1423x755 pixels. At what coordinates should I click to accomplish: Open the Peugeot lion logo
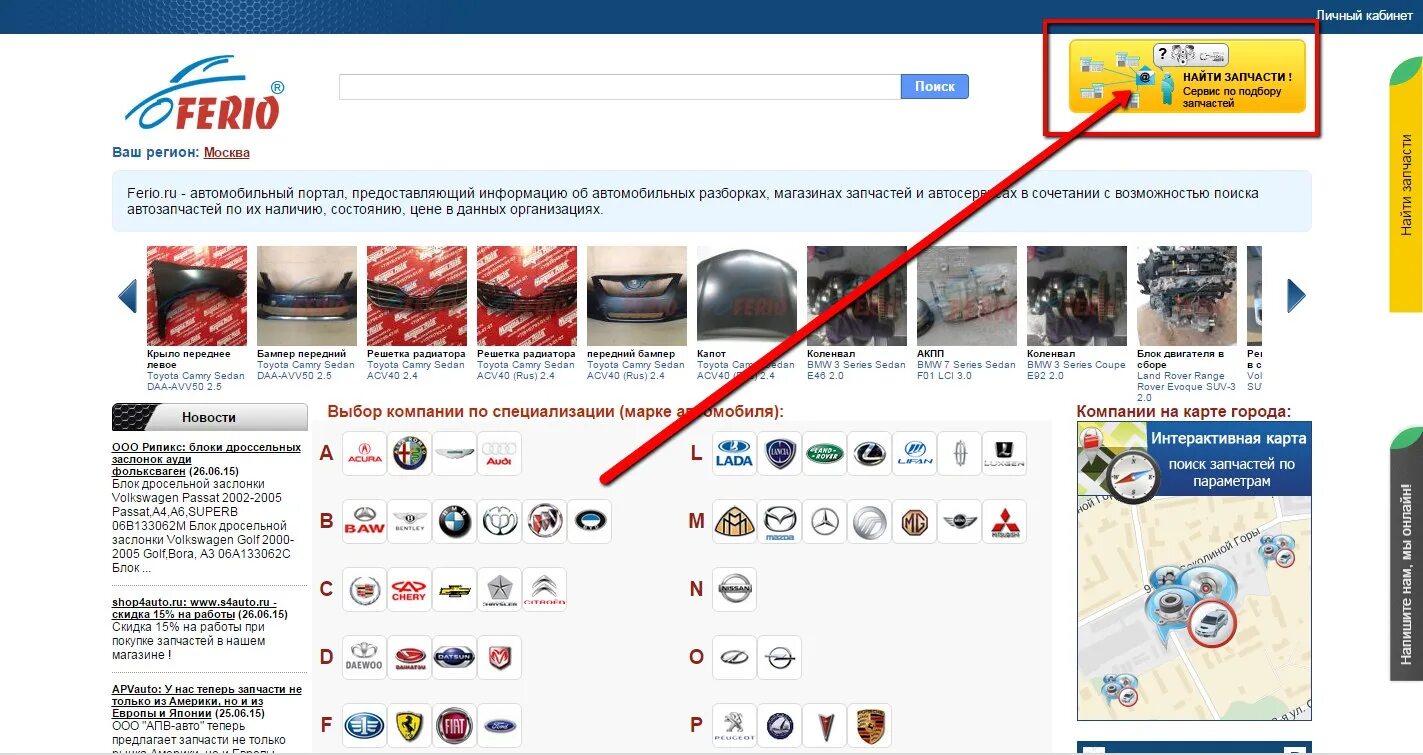[x=734, y=726]
